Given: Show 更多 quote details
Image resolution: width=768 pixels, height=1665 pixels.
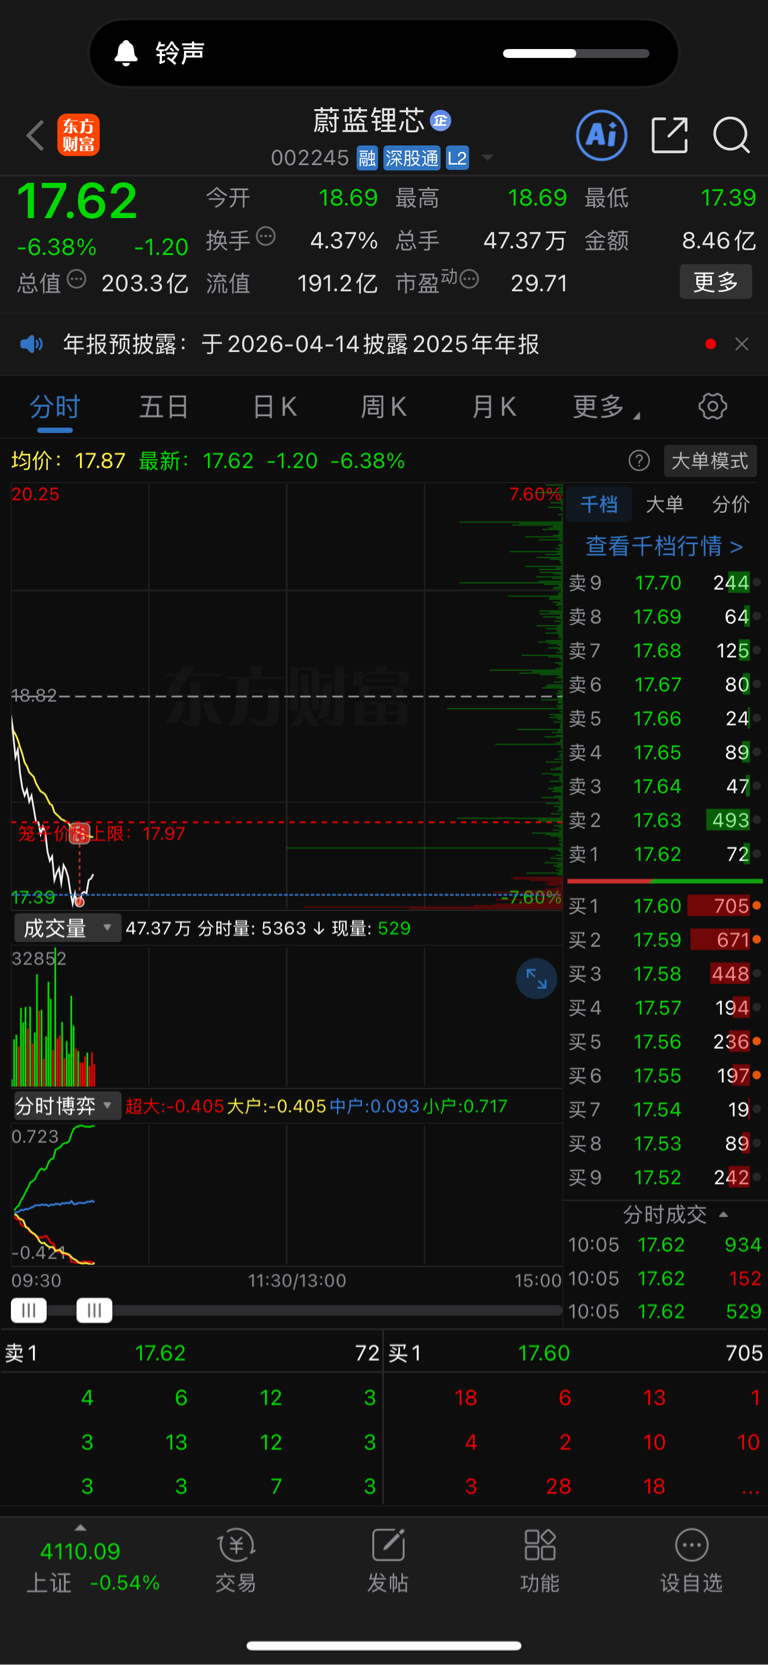Looking at the screenshot, I should [x=716, y=282].
